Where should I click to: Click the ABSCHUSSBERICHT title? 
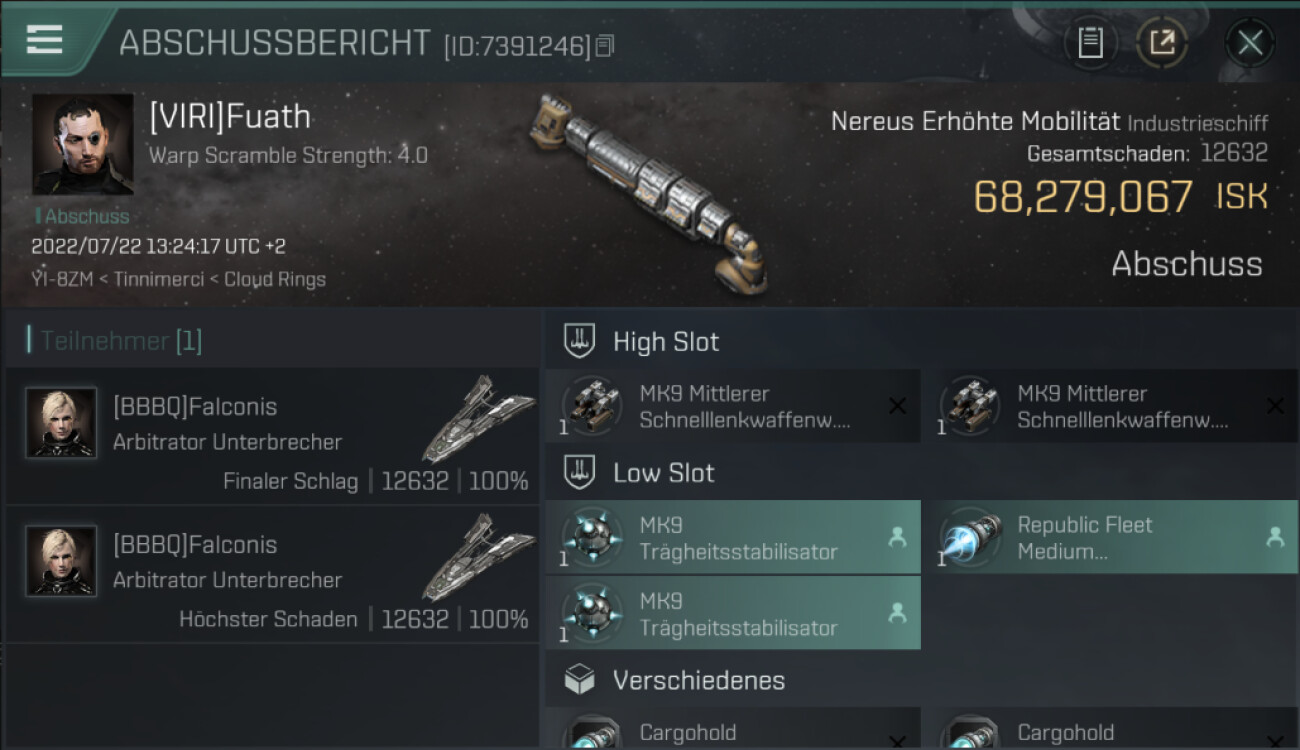tap(275, 43)
